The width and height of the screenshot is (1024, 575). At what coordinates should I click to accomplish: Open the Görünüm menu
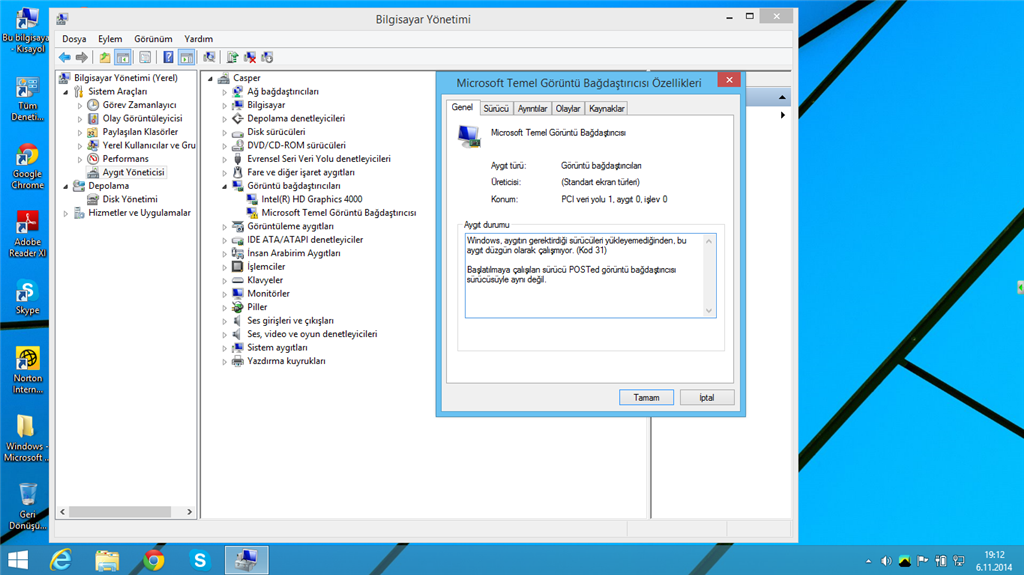click(x=153, y=39)
